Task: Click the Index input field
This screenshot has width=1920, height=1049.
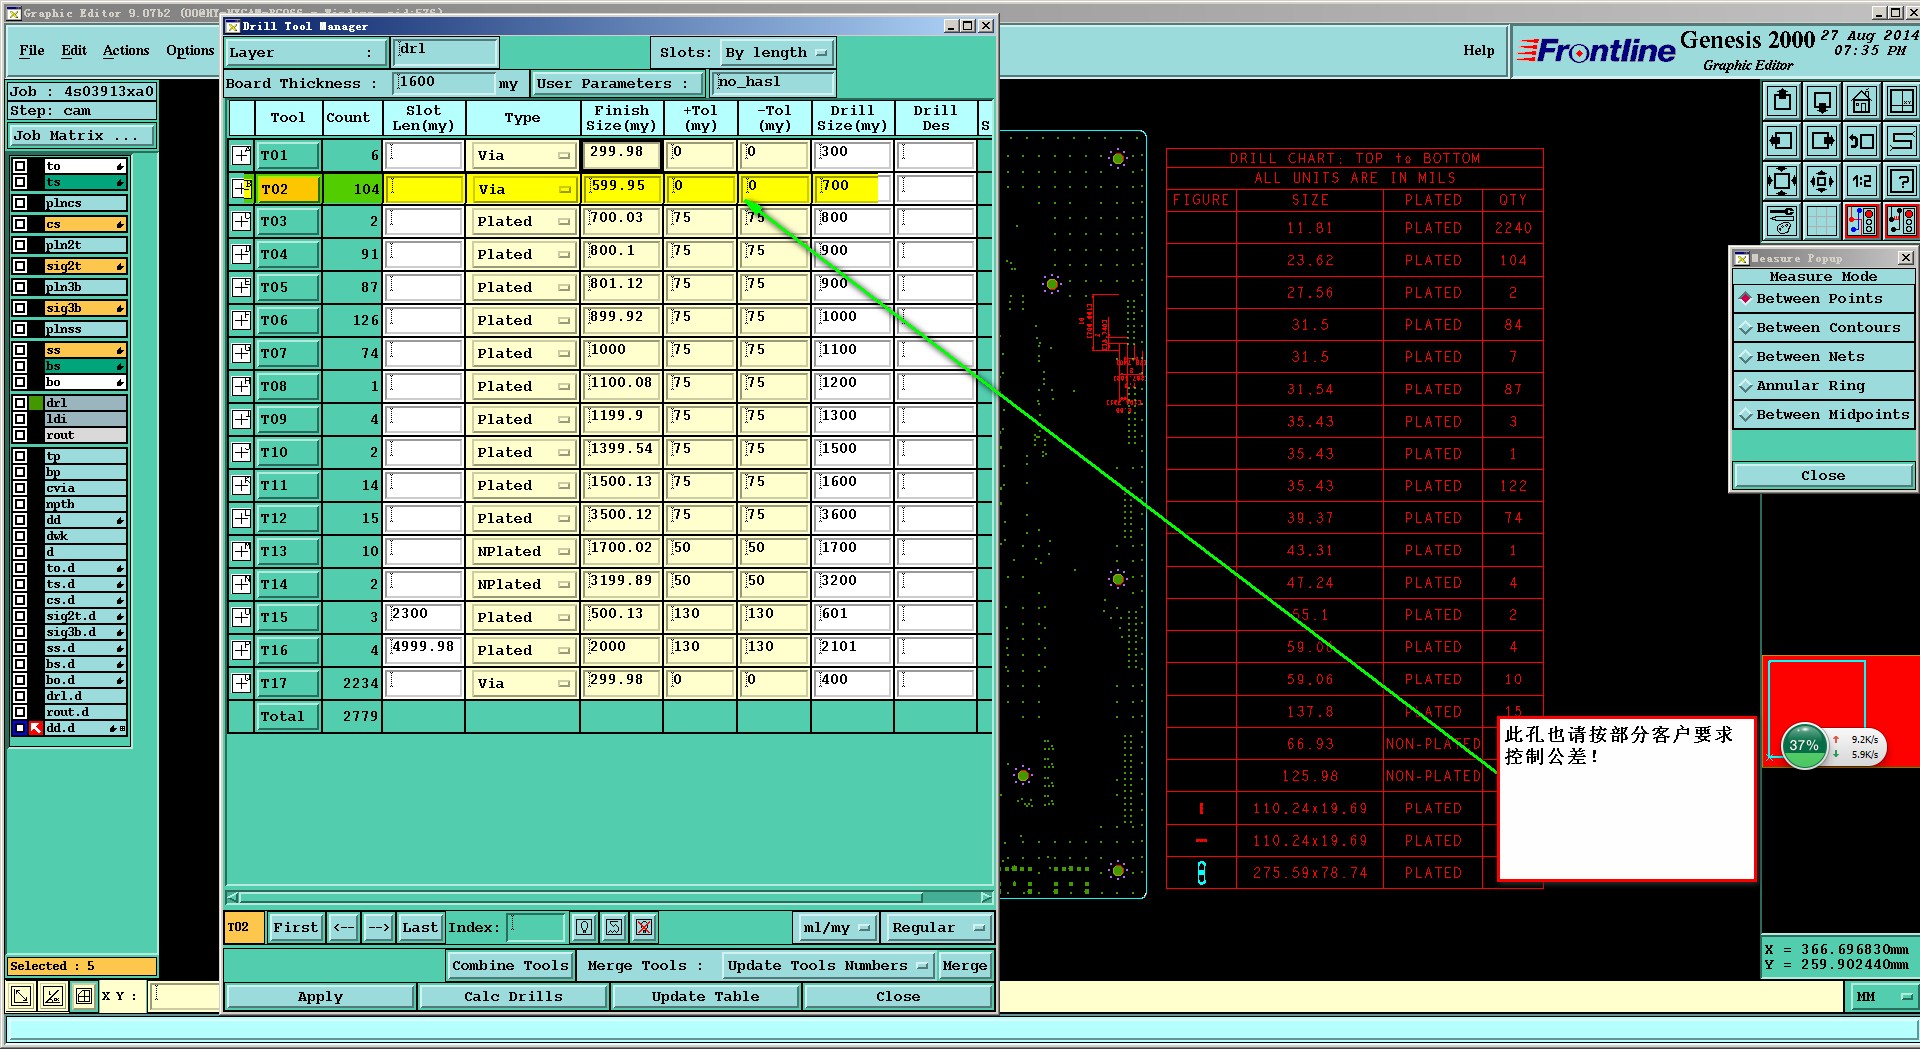Action: pos(537,927)
